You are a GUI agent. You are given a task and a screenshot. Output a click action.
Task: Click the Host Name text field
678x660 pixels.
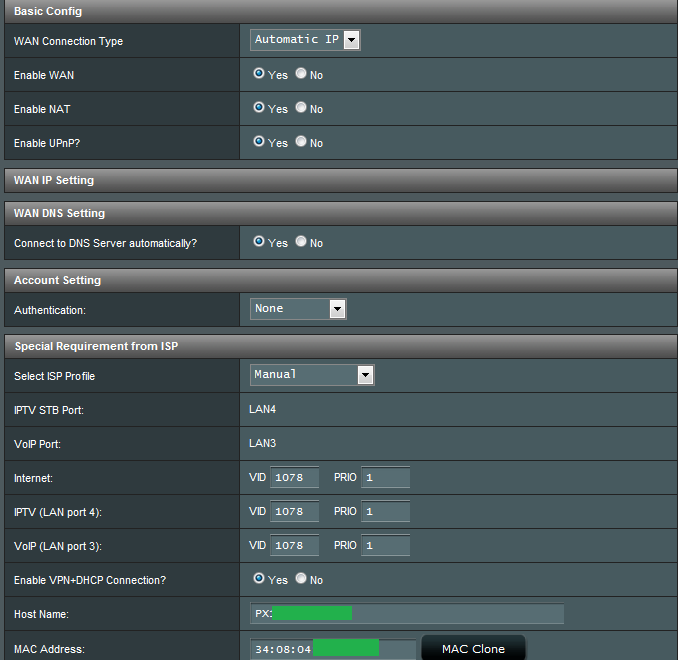click(x=407, y=614)
